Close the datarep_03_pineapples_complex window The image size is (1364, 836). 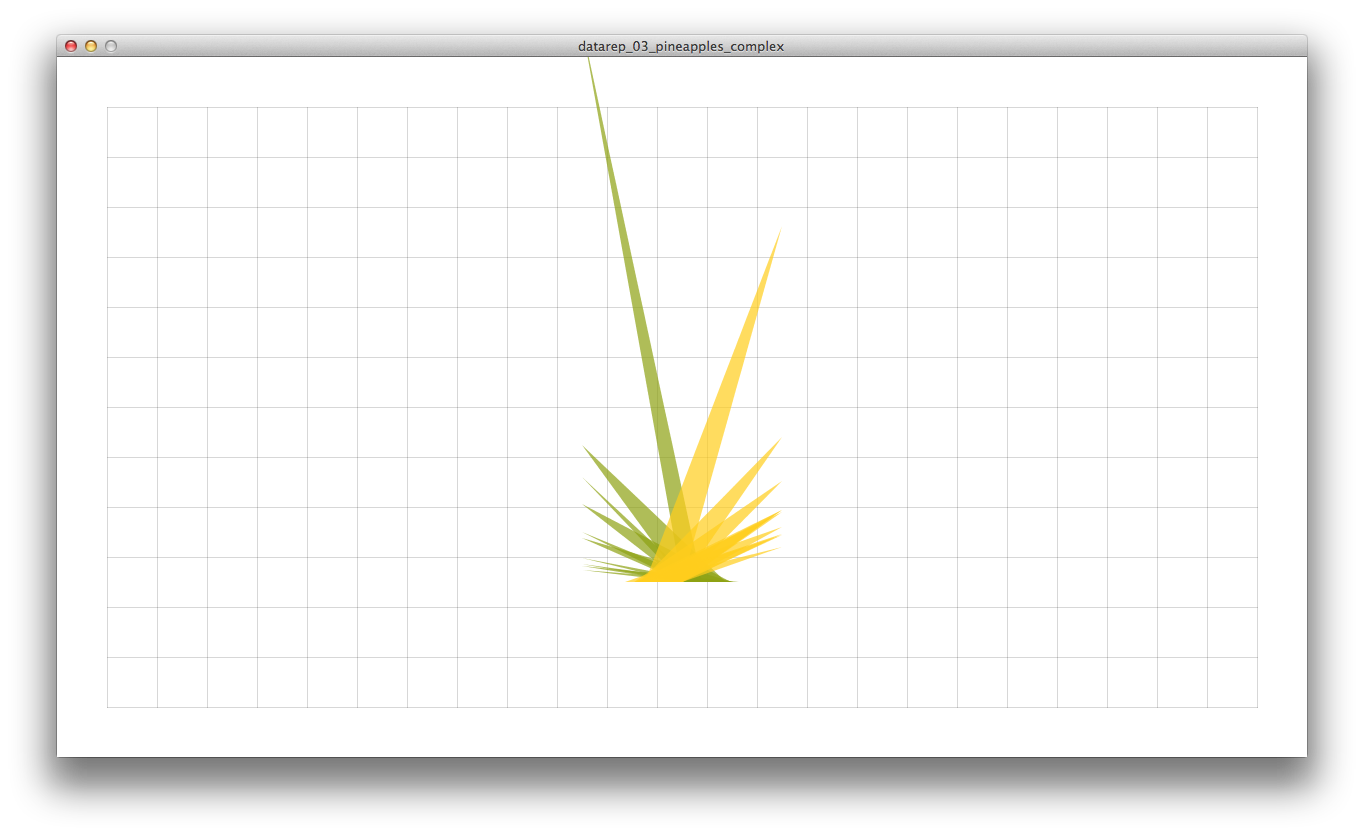[x=71, y=46]
